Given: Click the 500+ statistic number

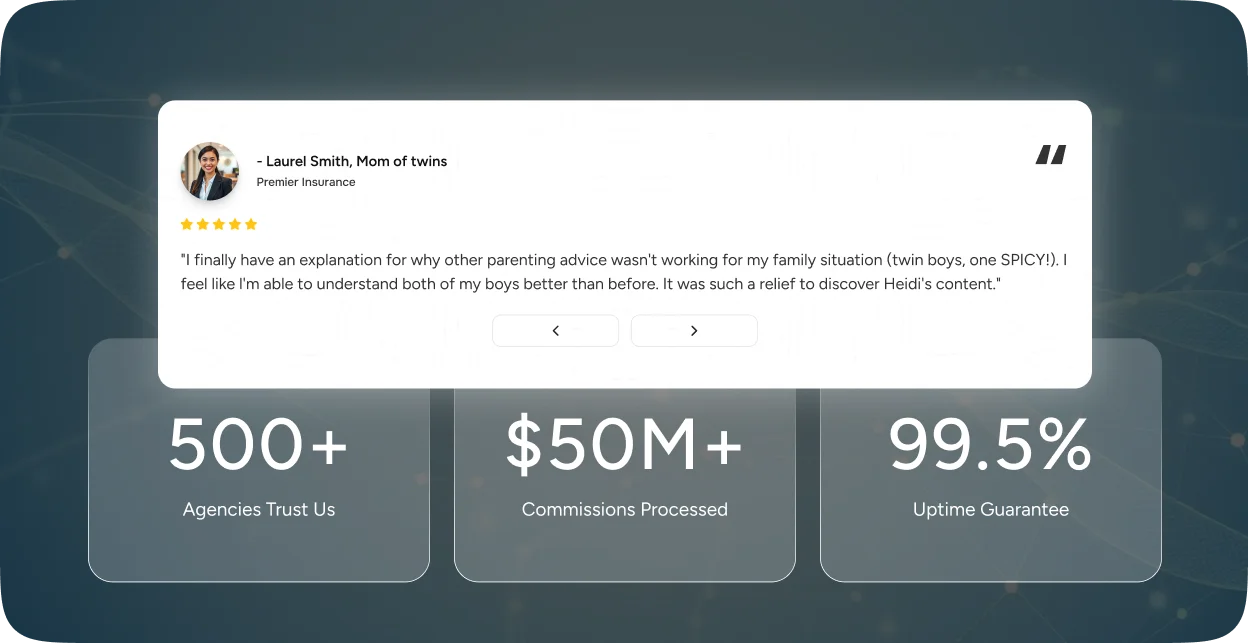Looking at the screenshot, I should click(258, 445).
